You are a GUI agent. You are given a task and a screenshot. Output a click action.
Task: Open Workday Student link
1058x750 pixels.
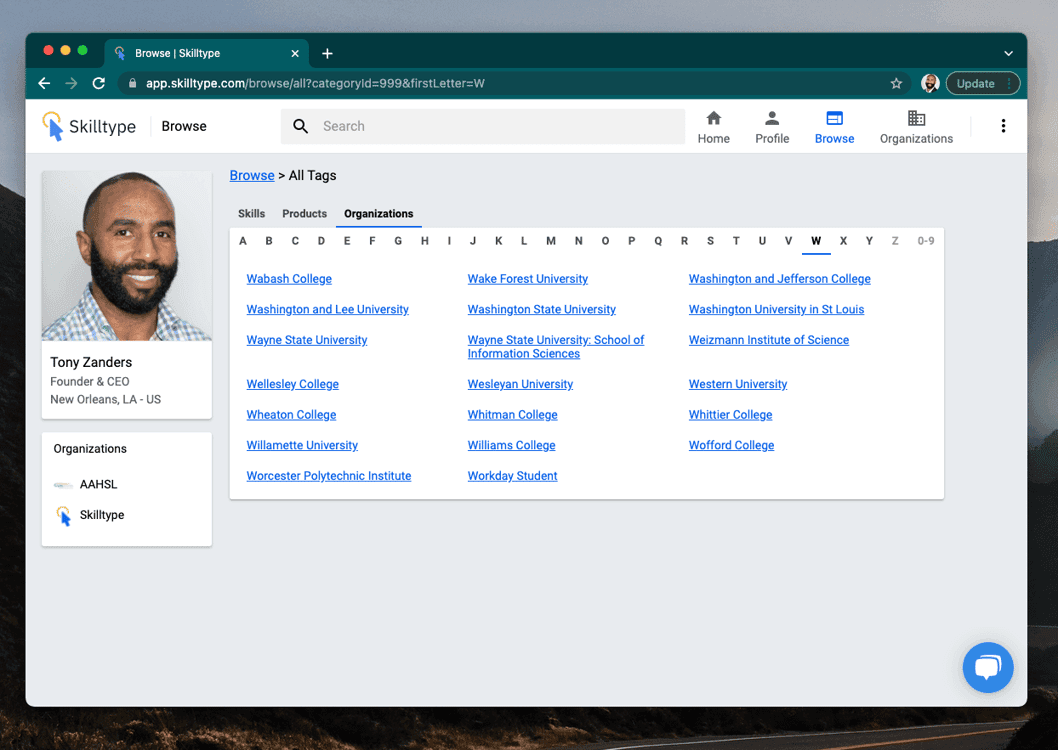coord(512,475)
